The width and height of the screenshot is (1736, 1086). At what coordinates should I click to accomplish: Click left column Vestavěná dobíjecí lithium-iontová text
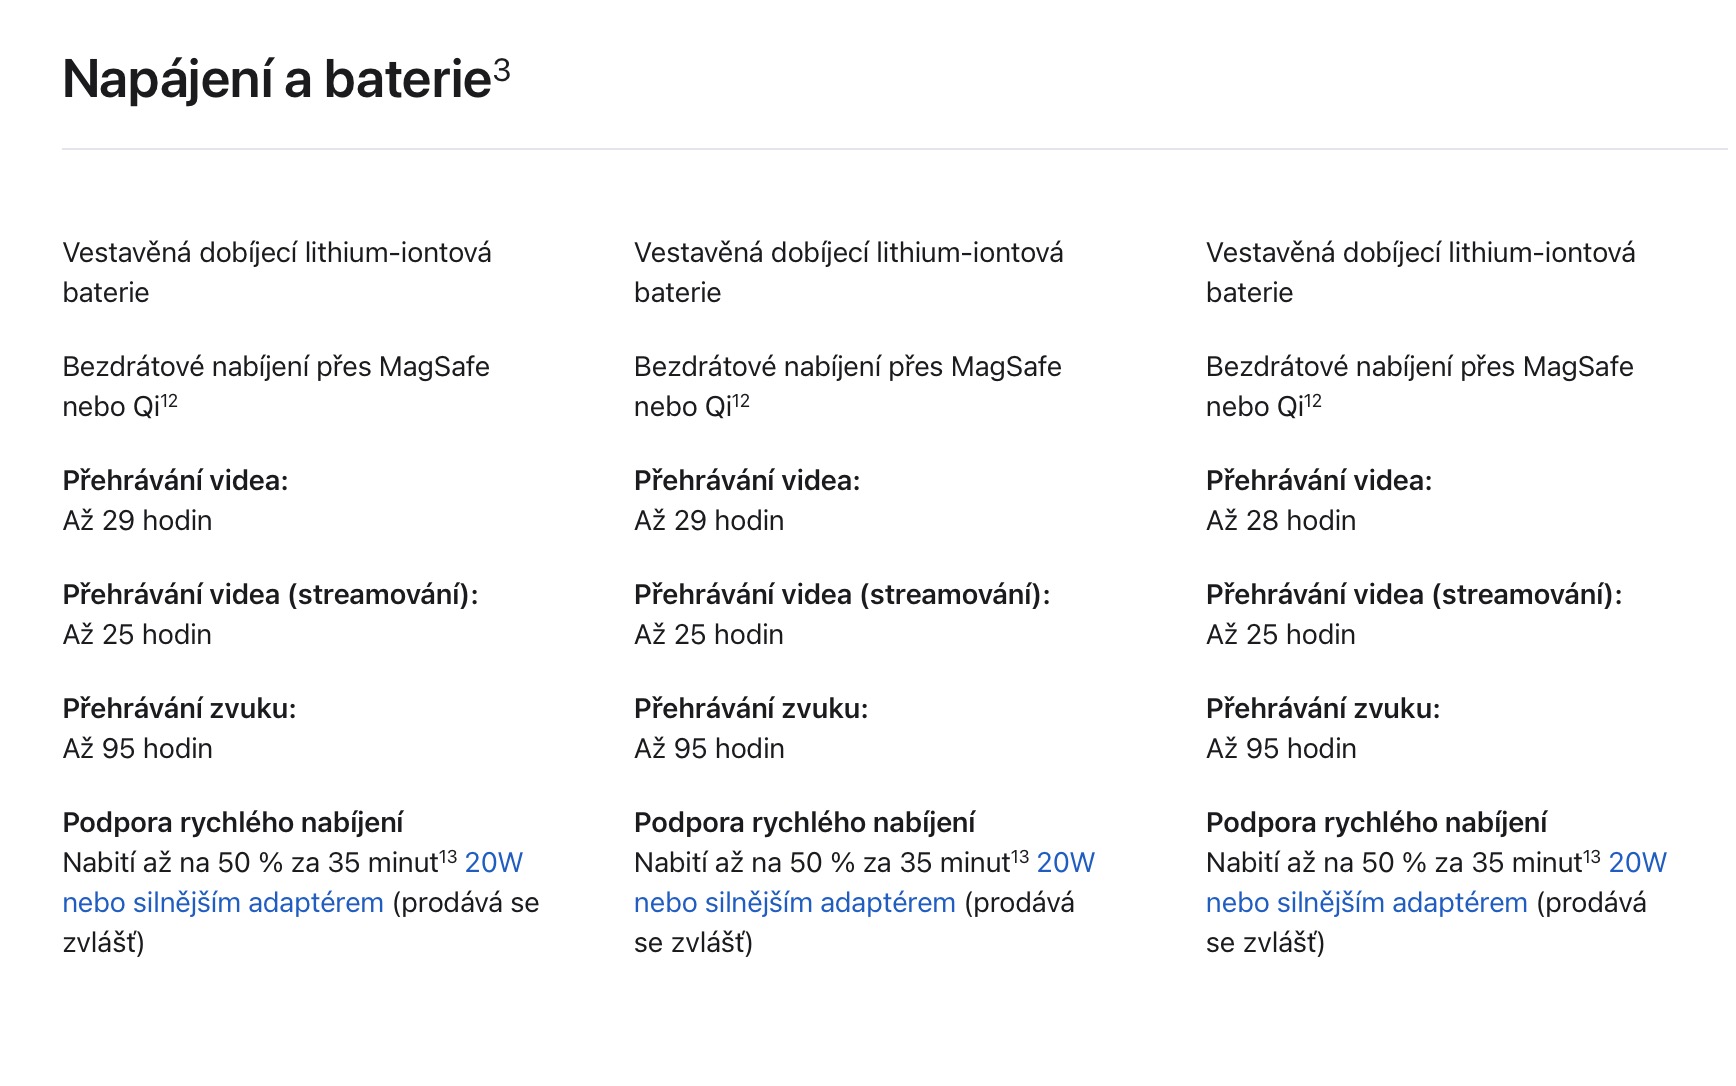[277, 253]
